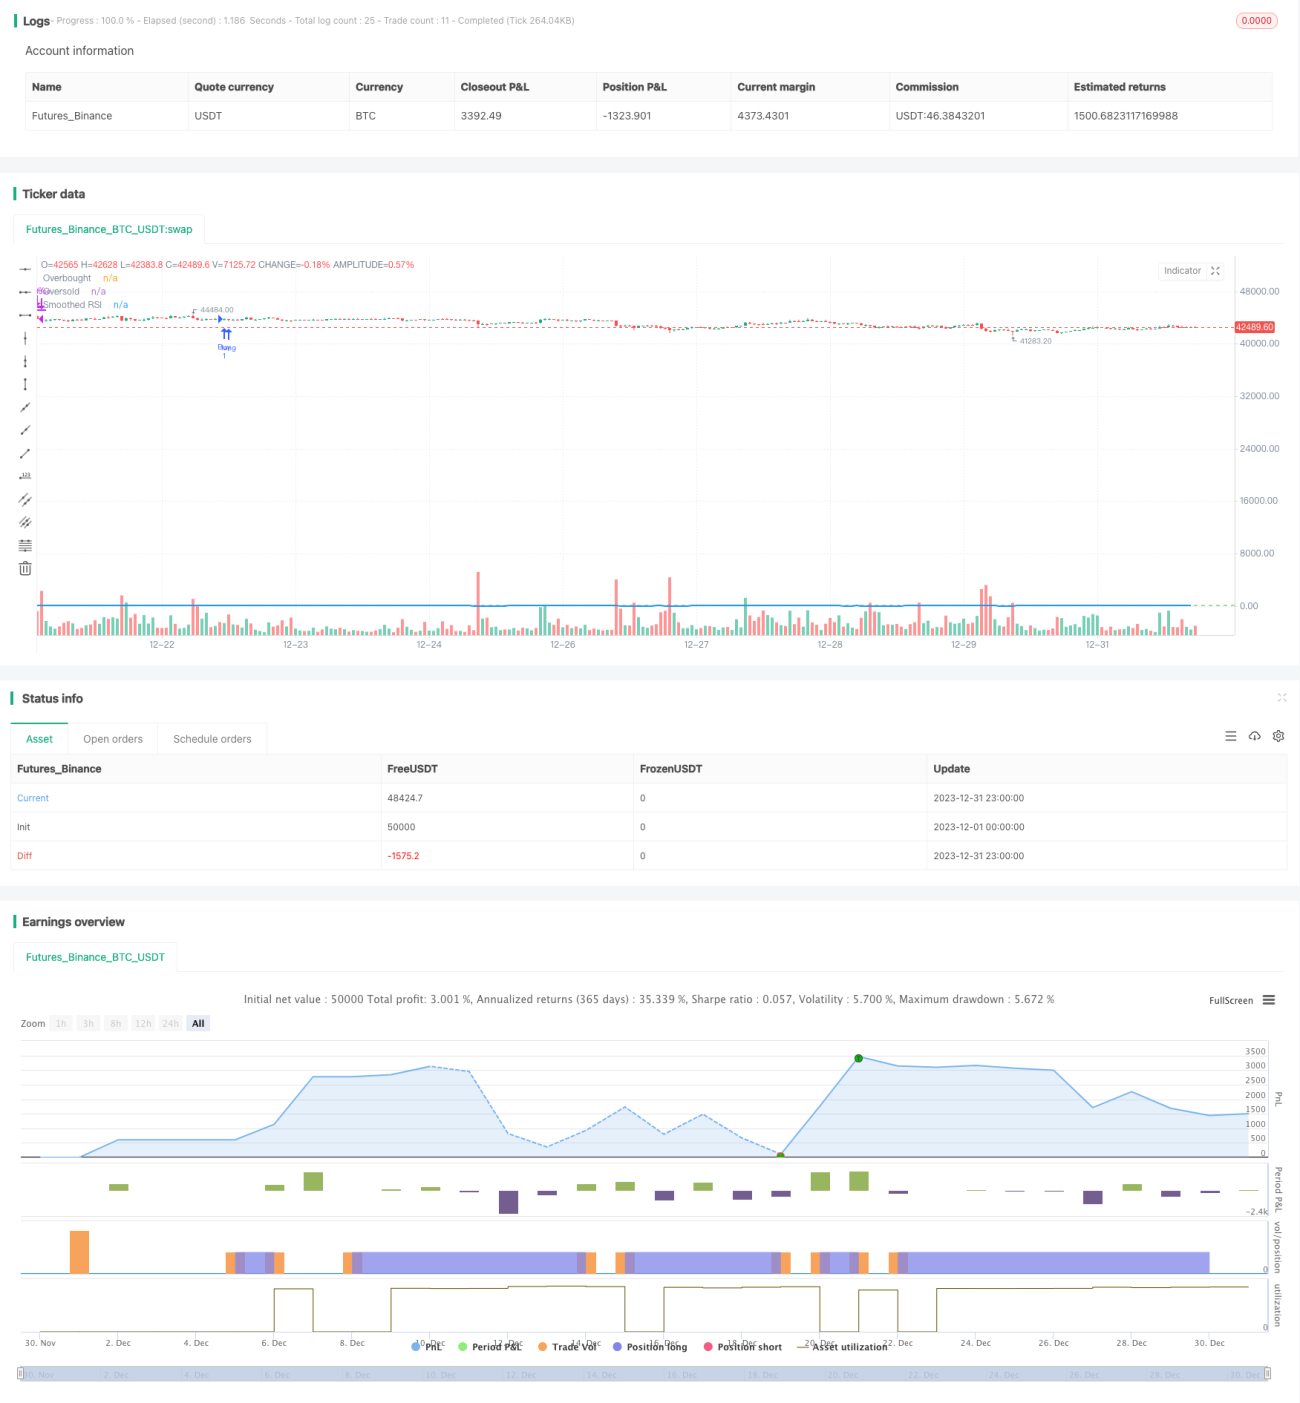1300x1403 pixels.
Task: Click the earnings chart bottom range navigator
Action: click(644, 1375)
